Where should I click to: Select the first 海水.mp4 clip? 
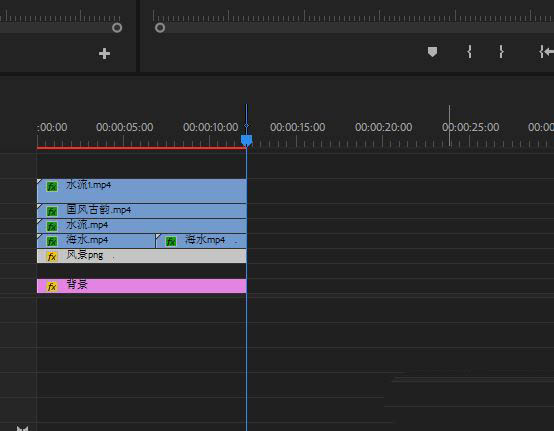click(96, 241)
